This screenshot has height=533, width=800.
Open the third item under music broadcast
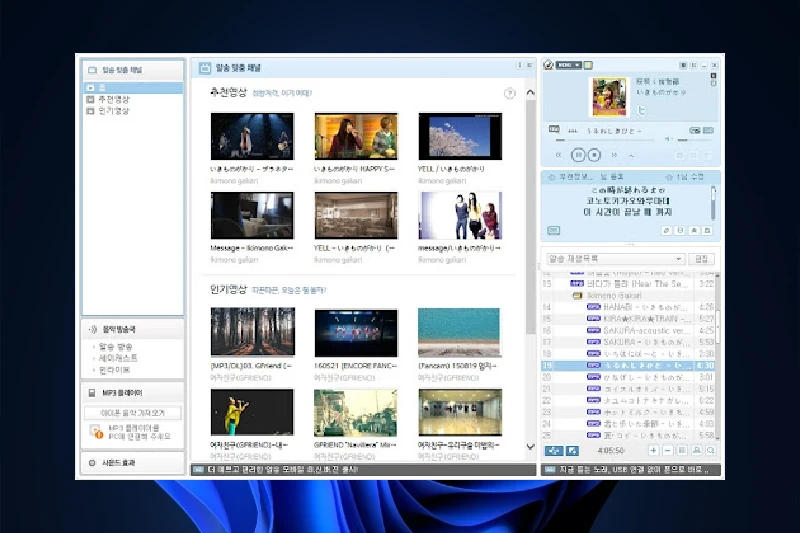point(114,370)
